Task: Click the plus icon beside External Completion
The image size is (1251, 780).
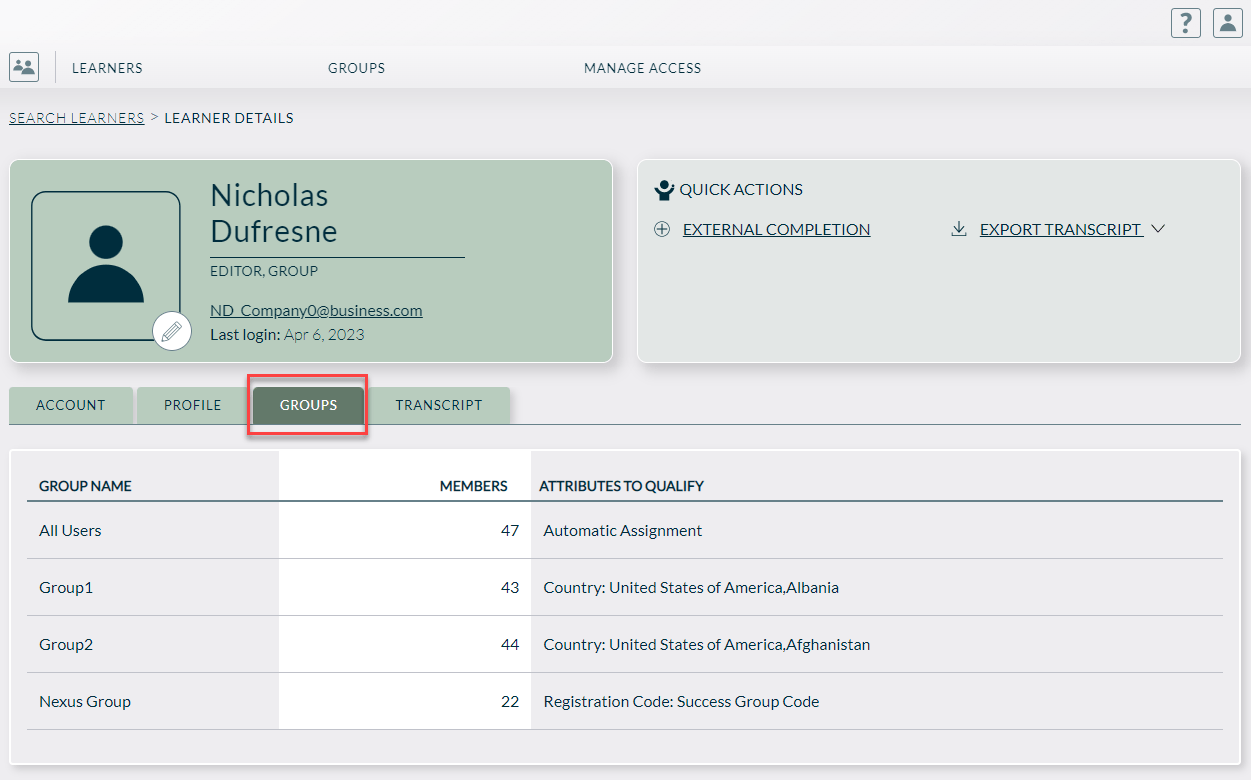Action: pyautogui.click(x=662, y=229)
